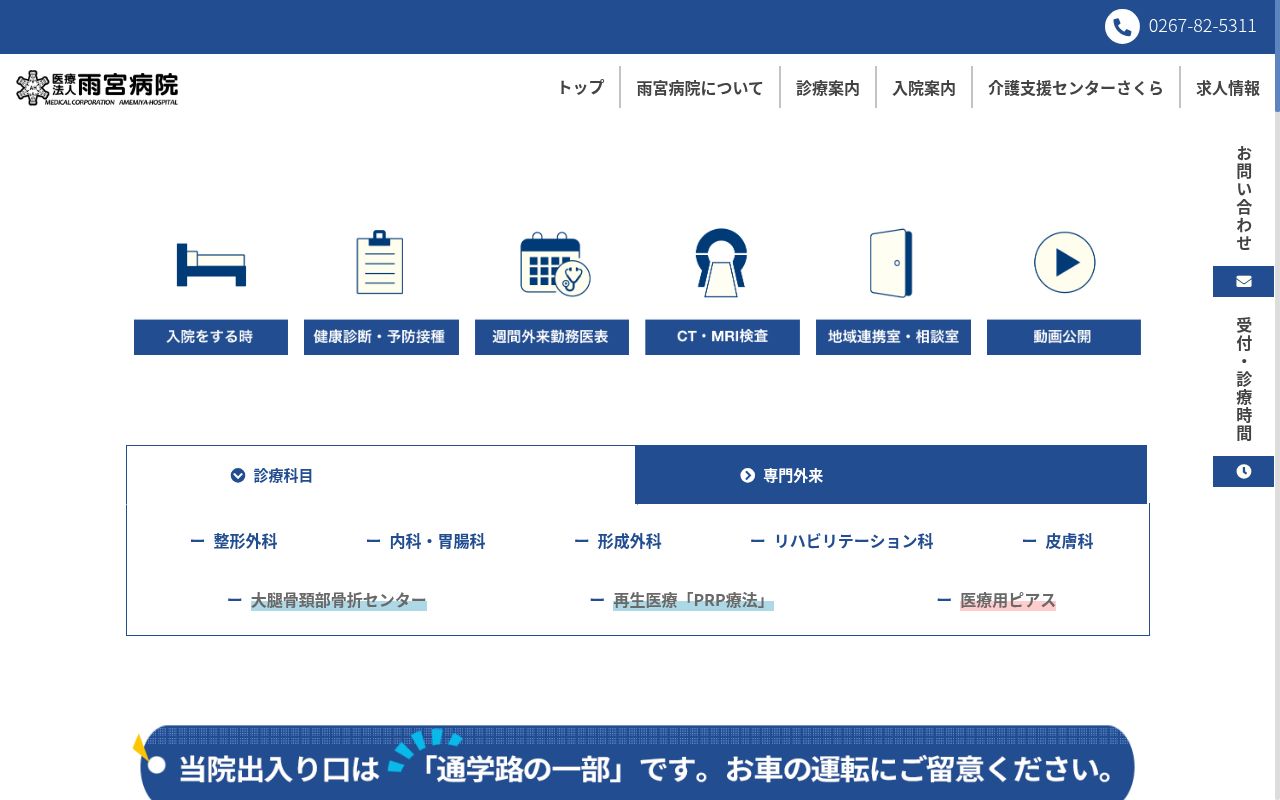Screen dimensions: 1280x800
Task: Click the CT/MRI scanner icon
Action: 722,262
